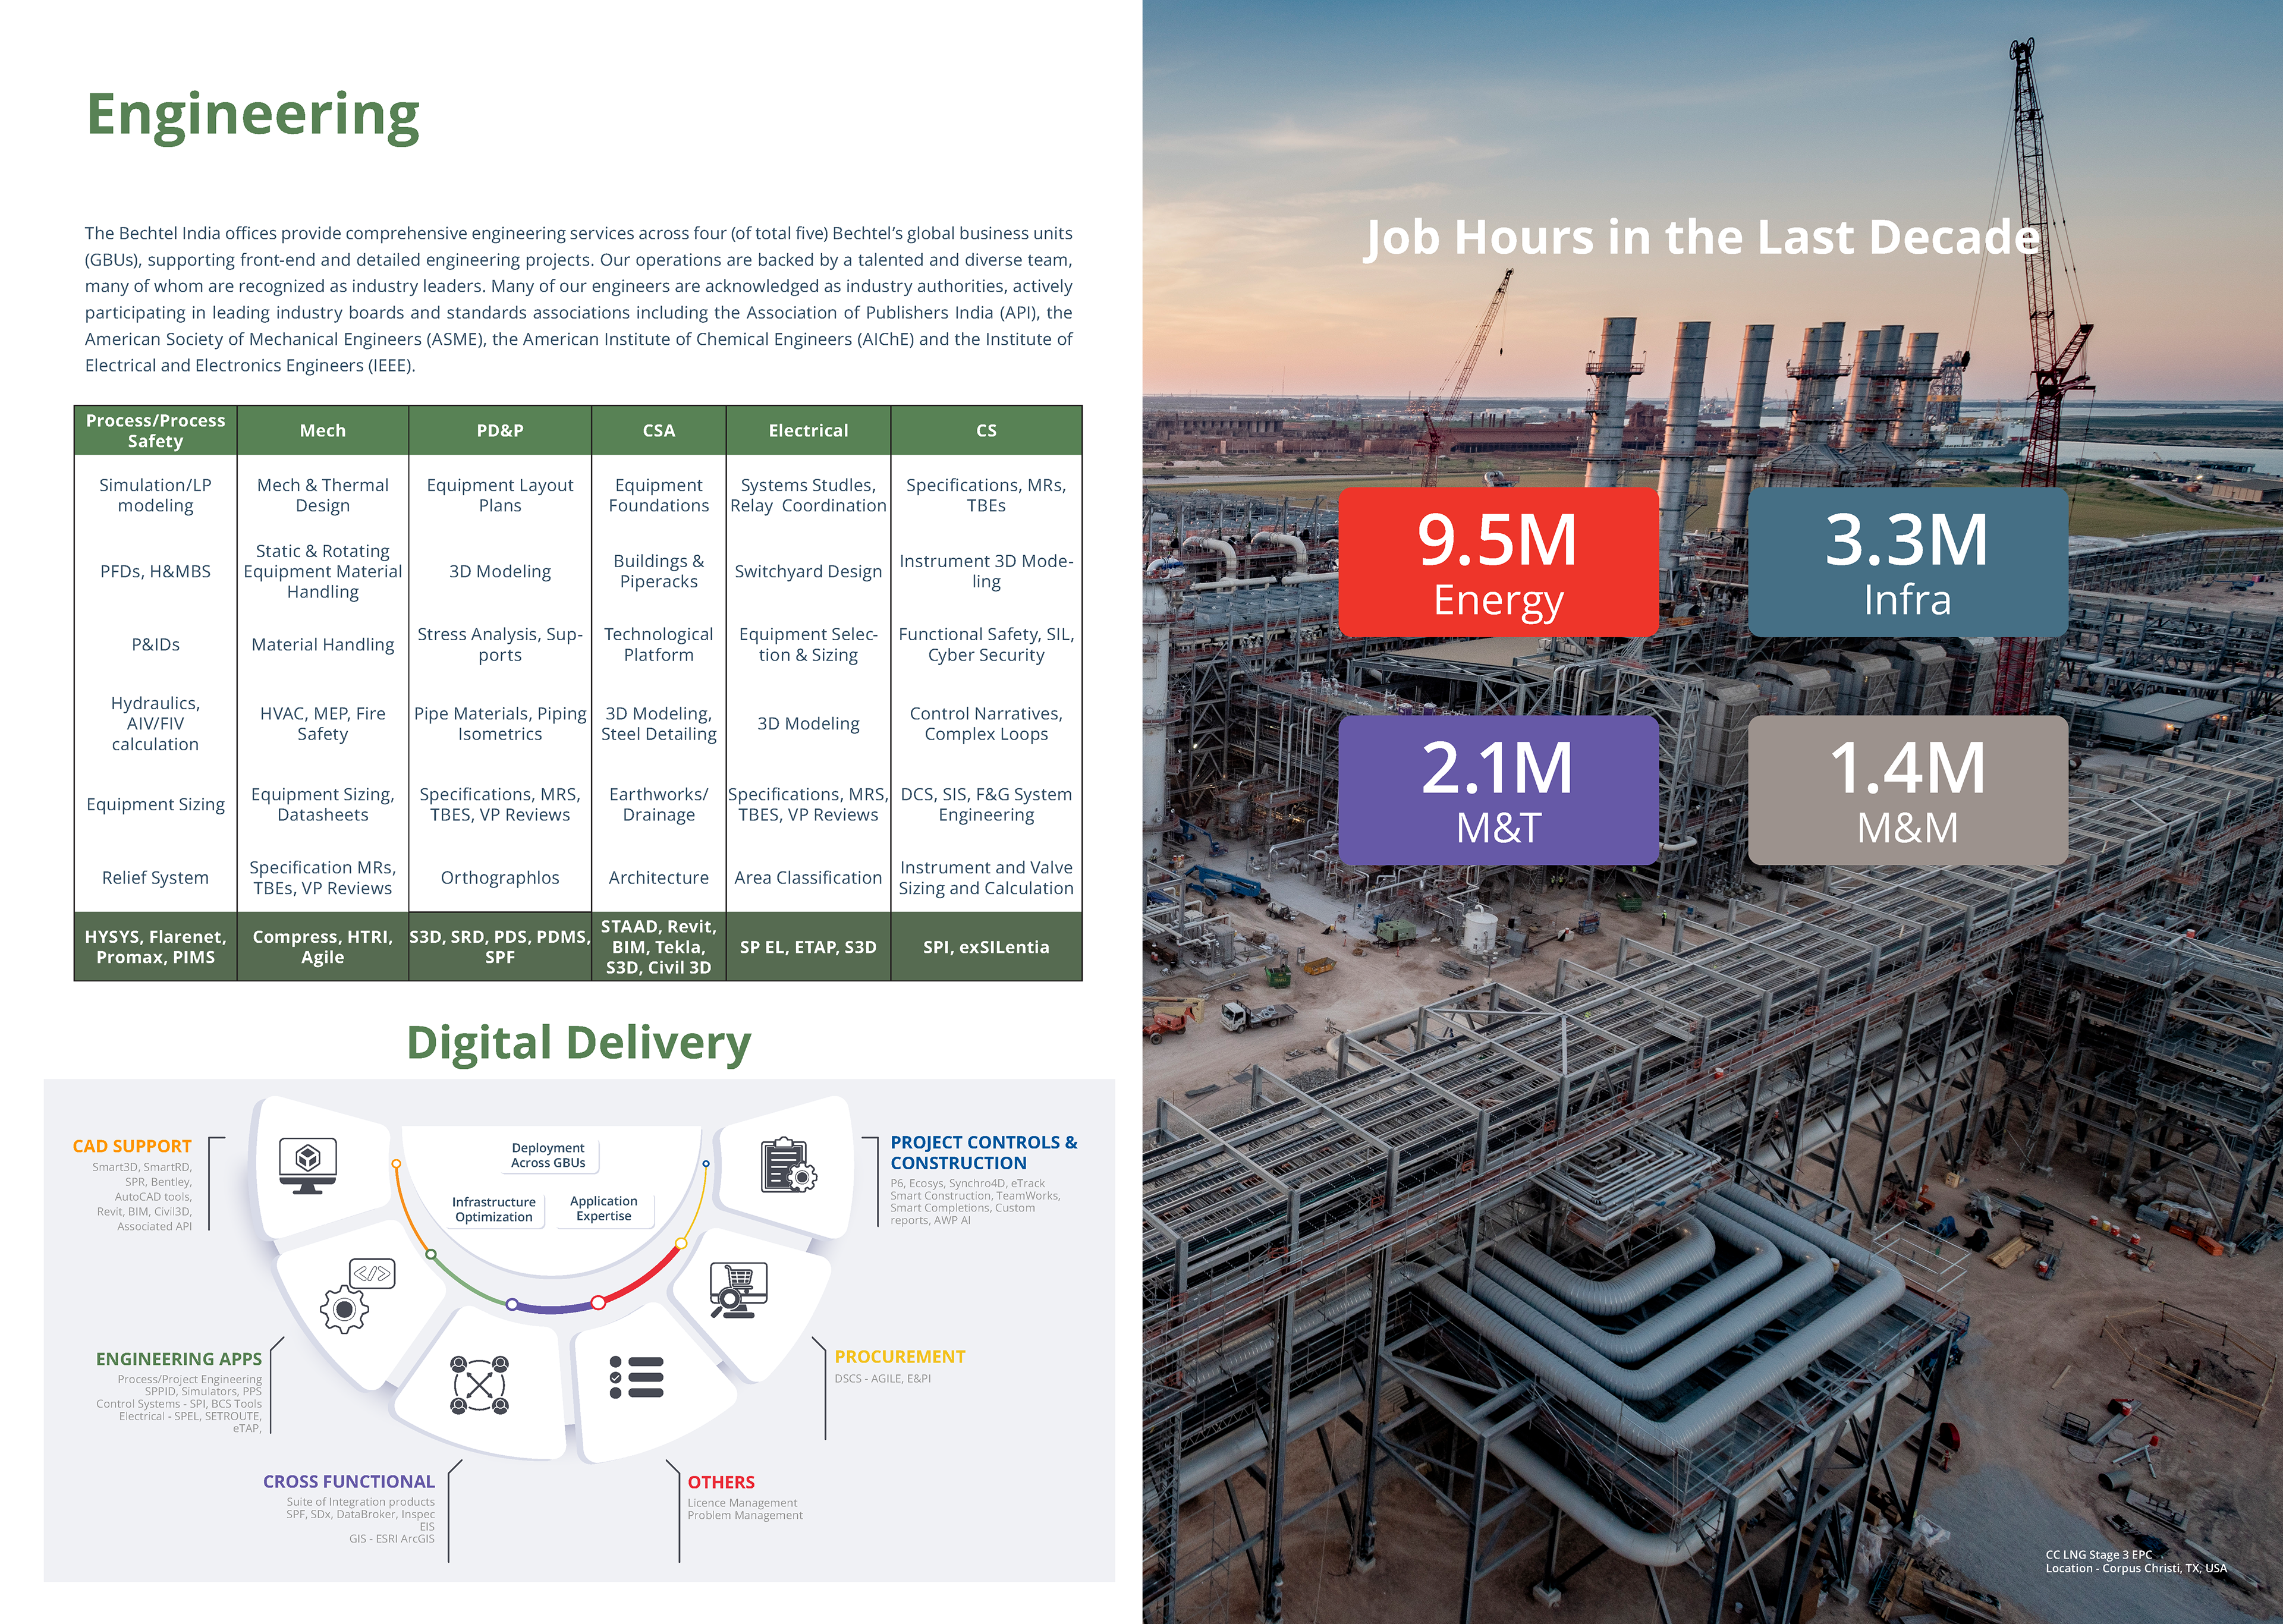Image resolution: width=2283 pixels, height=1624 pixels.
Task: Click the Application Expertise label
Action: (604, 1208)
